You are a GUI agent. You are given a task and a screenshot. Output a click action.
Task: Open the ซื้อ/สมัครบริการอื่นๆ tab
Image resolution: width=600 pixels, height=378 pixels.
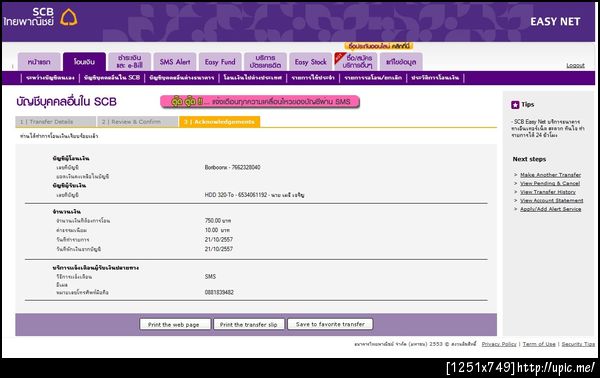pyautogui.click(x=356, y=62)
